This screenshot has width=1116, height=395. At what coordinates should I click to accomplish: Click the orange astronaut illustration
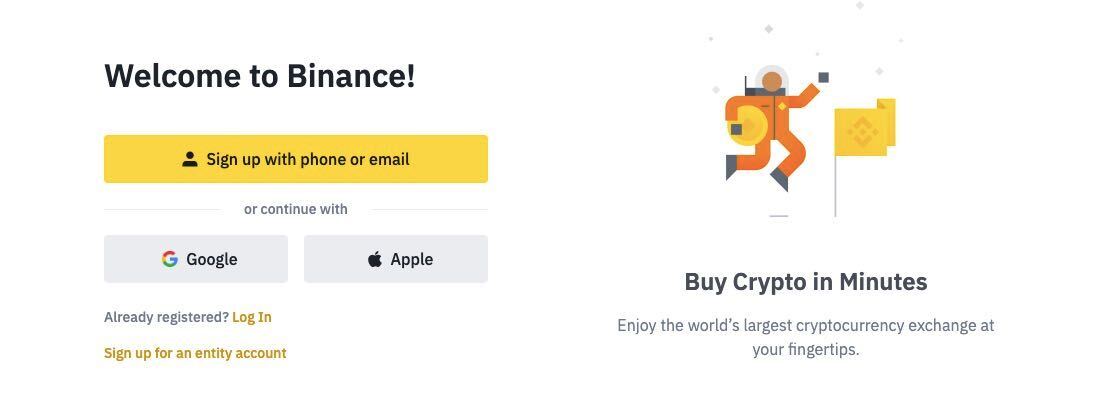[x=769, y=128]
